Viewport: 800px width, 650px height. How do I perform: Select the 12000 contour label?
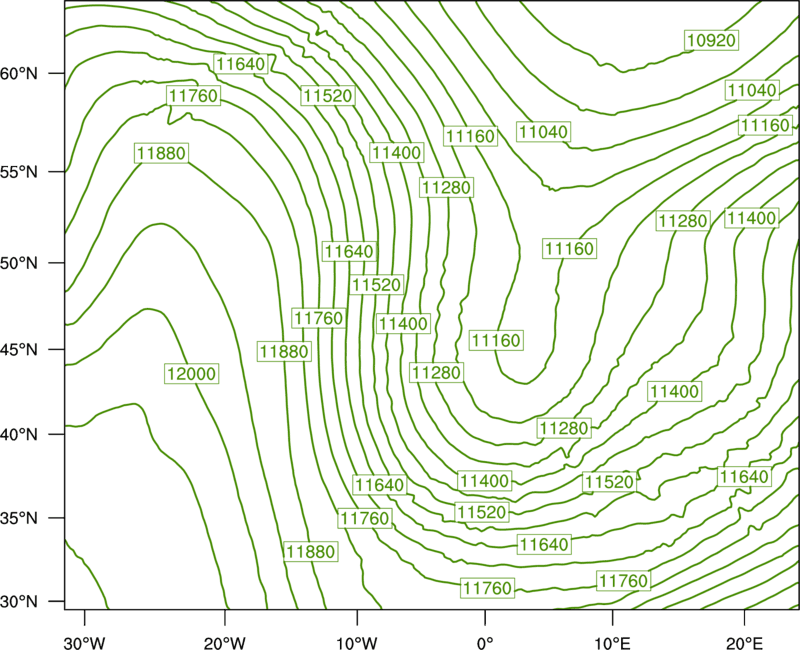tap(192, 373)
